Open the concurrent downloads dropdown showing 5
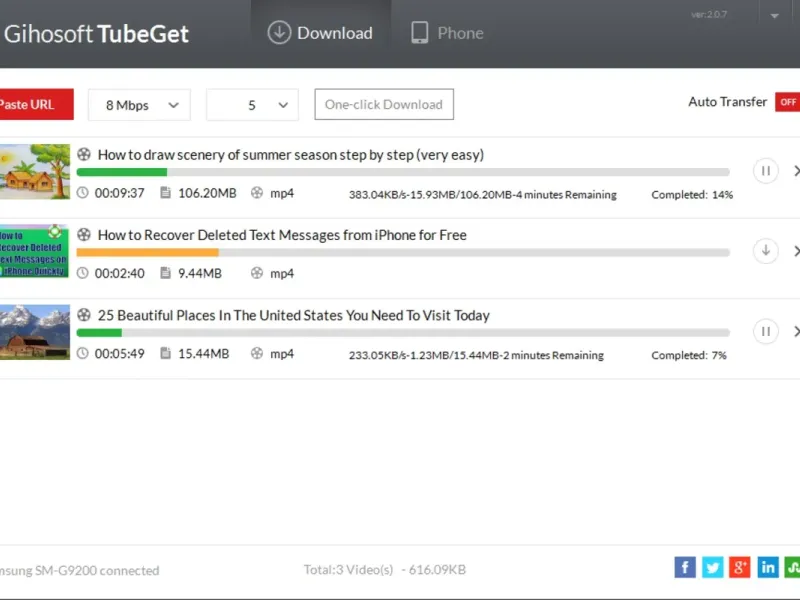The width and height of the screenshot is (800, 600). 252,105
